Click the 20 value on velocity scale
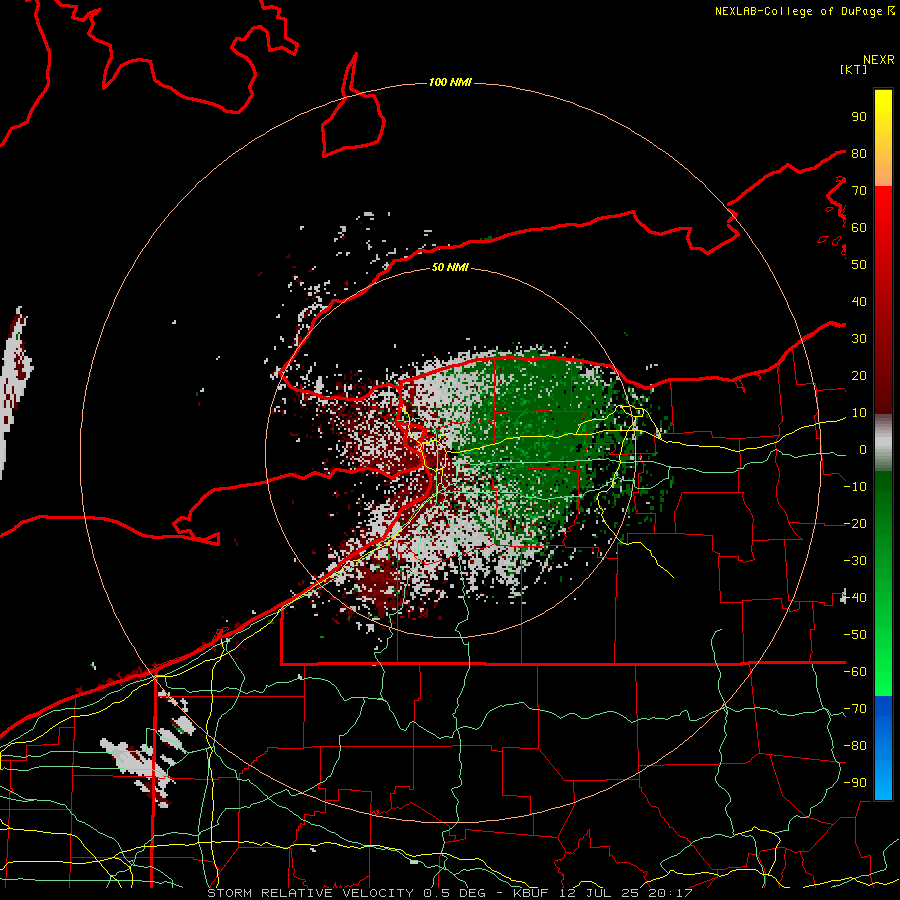The height and width of the screenshot is (900, 900). pyautogui.click(x=859, y=376)
